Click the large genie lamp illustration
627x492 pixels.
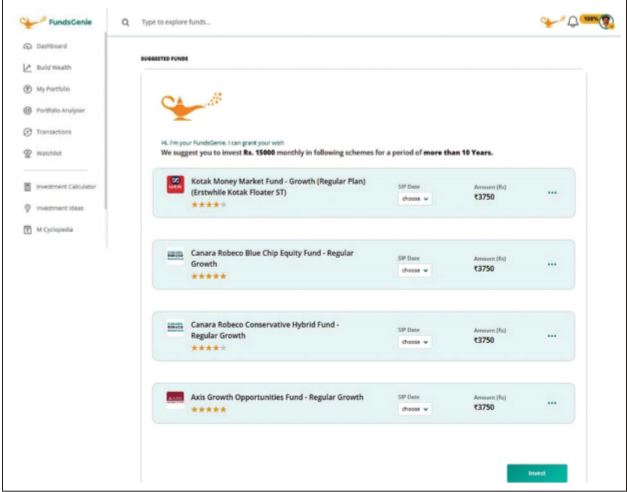(x=191, y=106)
